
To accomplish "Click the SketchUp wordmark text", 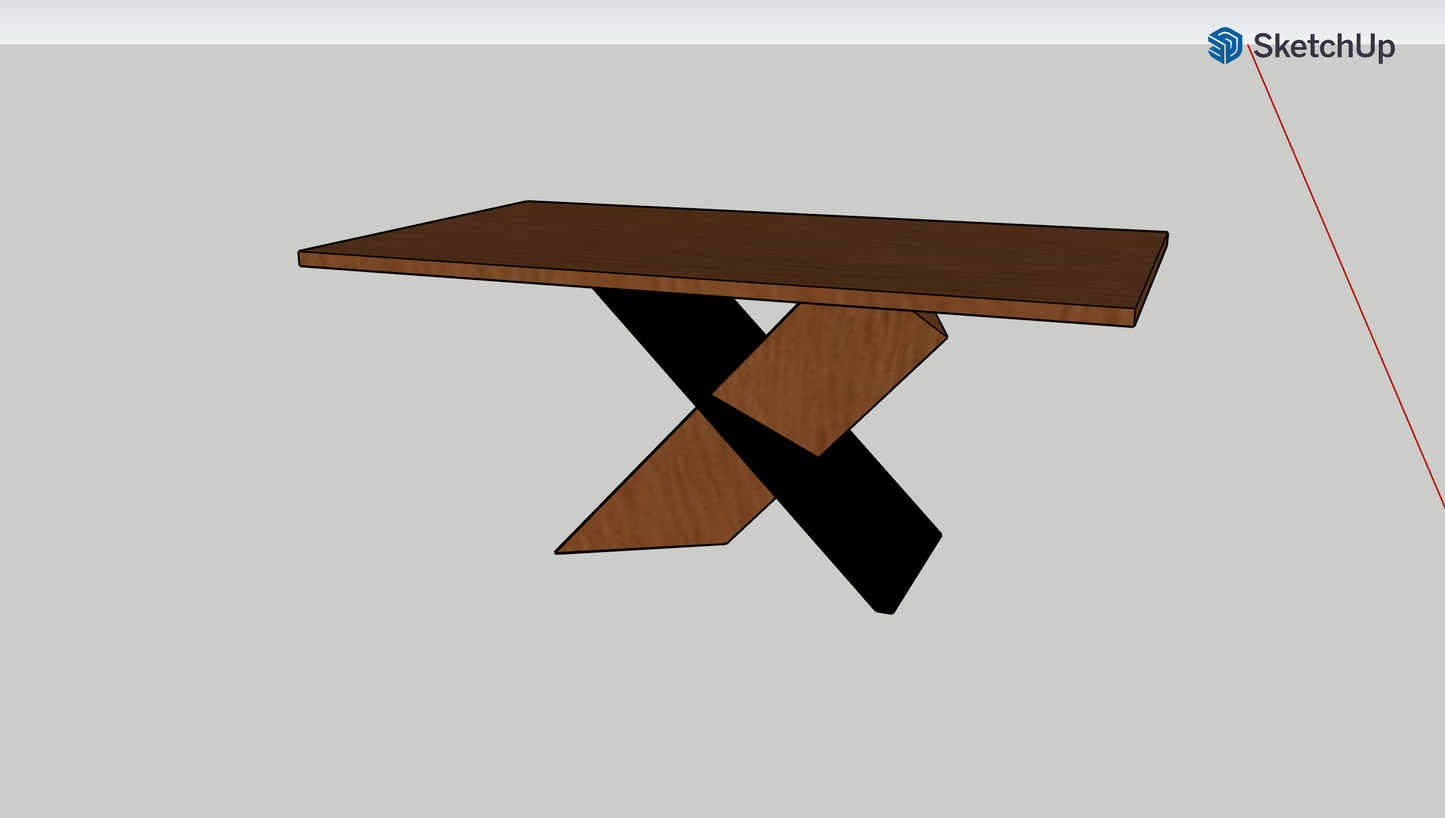I will click(1323, 46).
